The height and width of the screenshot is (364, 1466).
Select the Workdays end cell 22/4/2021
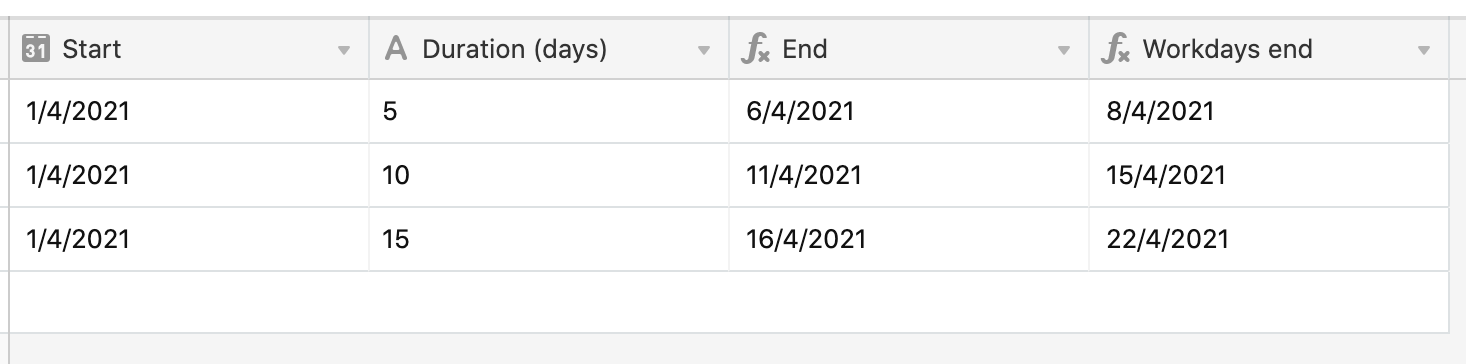coord(1269,239)
